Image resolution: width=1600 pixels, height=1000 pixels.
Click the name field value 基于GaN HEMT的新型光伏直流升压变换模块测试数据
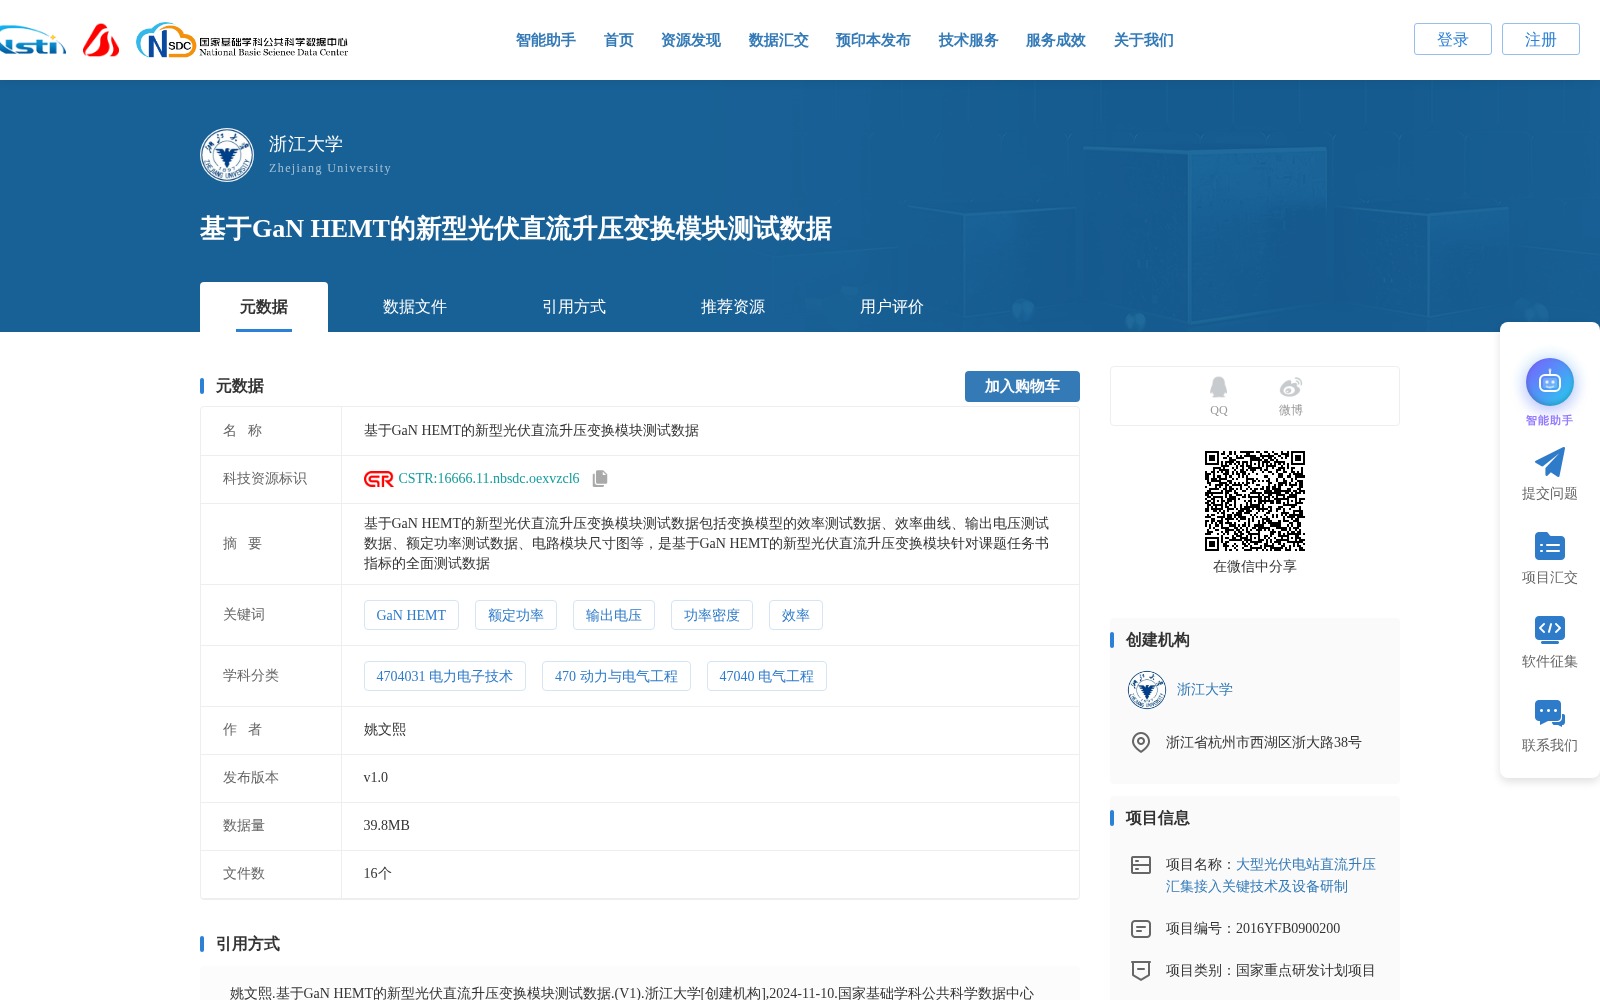[531, 431]
